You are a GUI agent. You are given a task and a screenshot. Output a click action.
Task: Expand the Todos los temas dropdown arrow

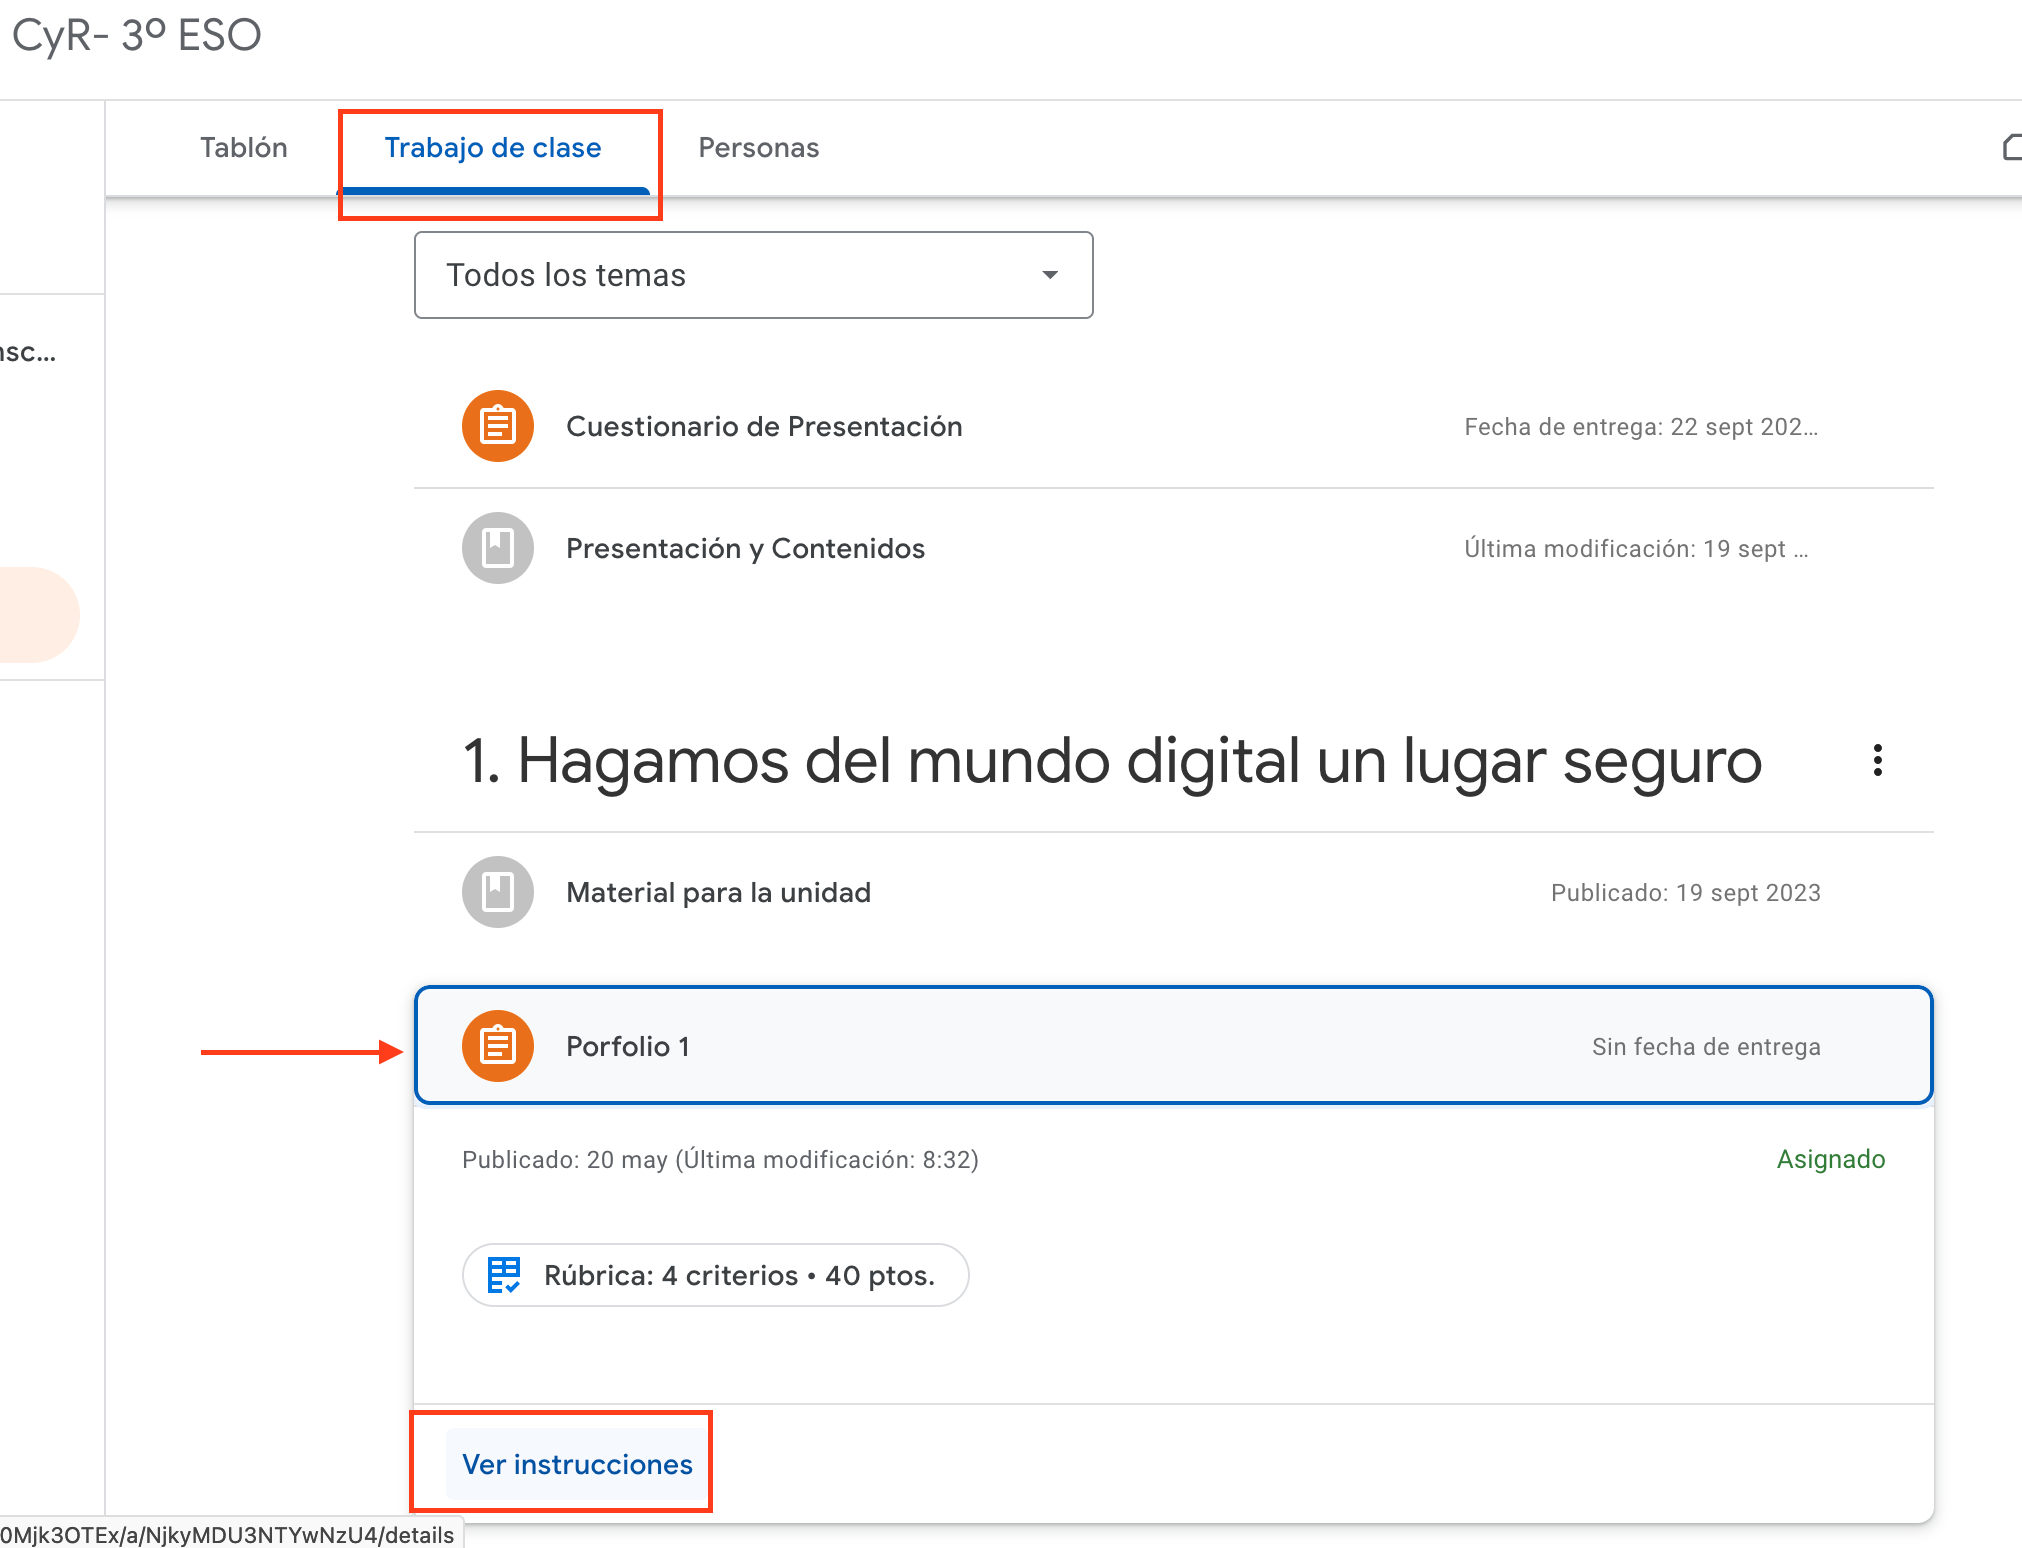(x=1049, y=275)
